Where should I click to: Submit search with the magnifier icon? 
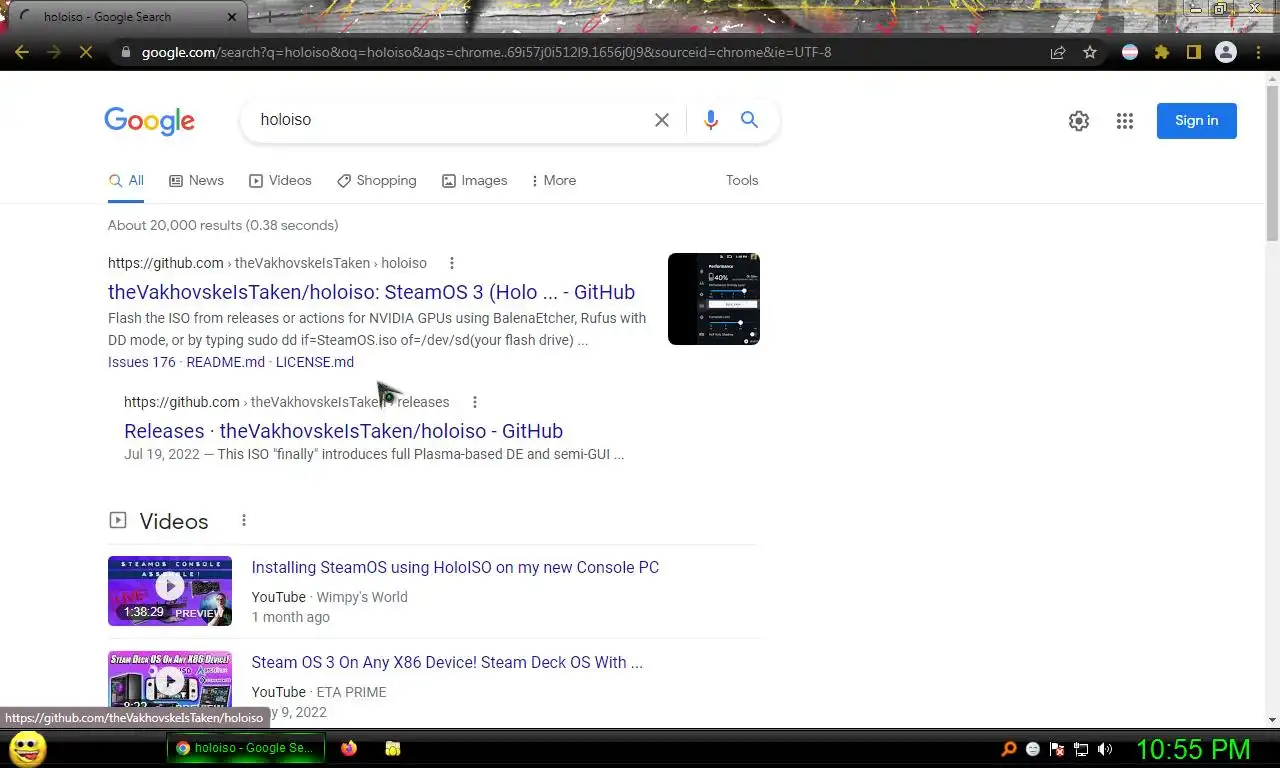[749, 120]
